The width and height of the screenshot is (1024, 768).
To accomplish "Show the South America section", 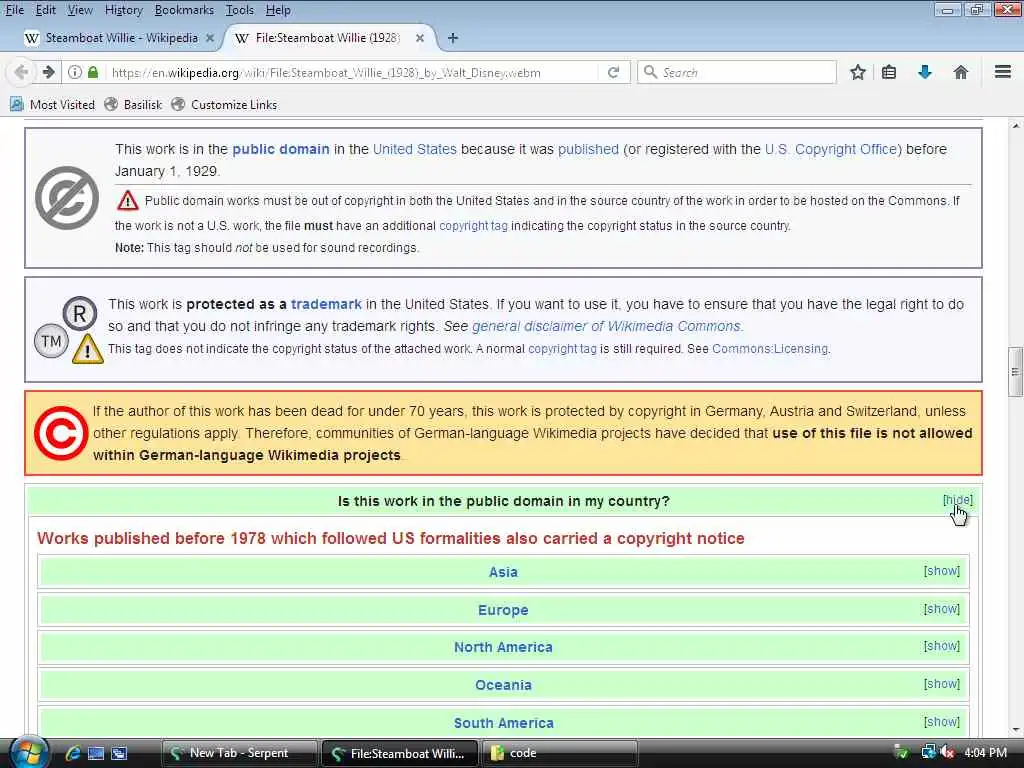I will pos(942,722).
